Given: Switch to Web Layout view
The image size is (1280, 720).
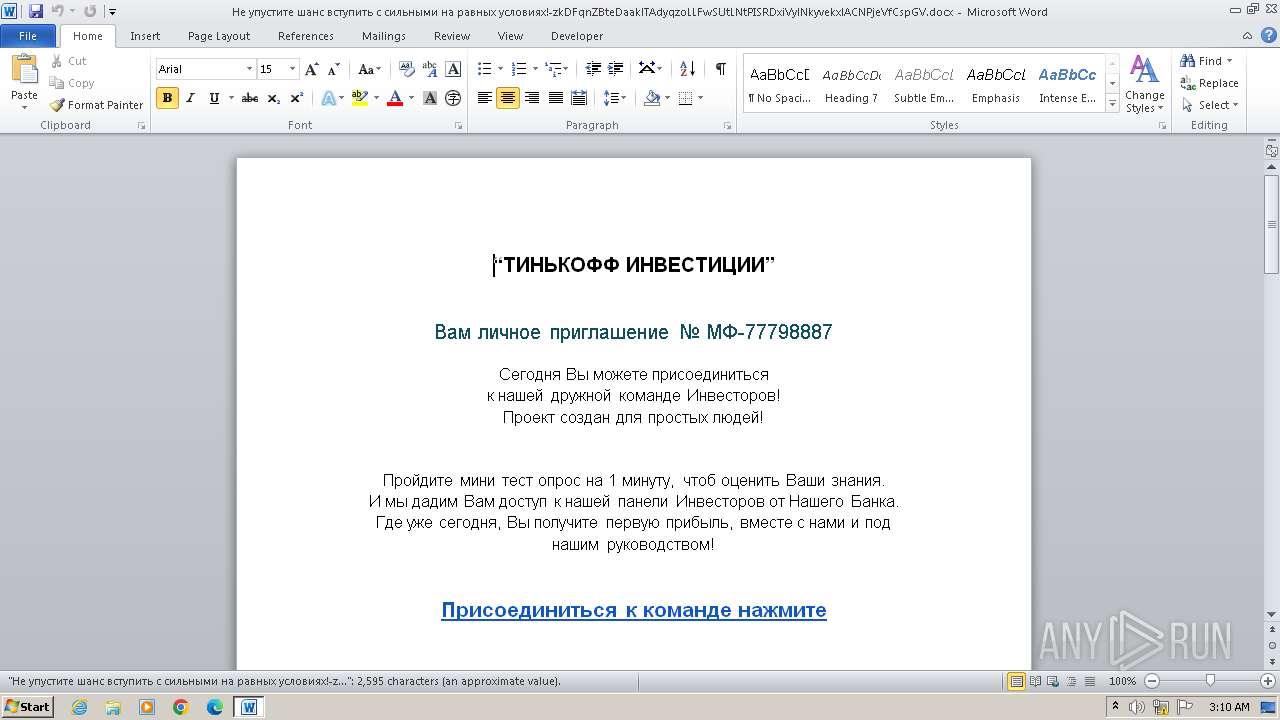Looking at the screenshot, I should point(1052,681).
